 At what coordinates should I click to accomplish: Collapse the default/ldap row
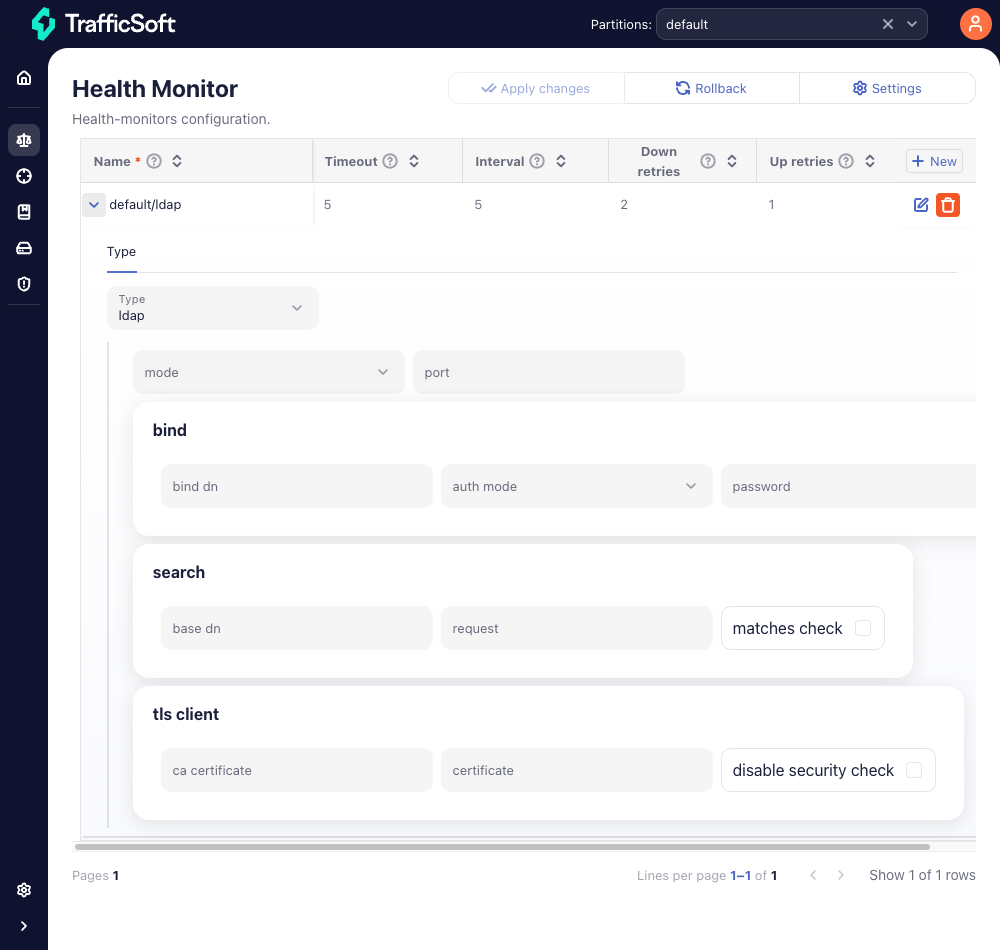coord(94,205)
